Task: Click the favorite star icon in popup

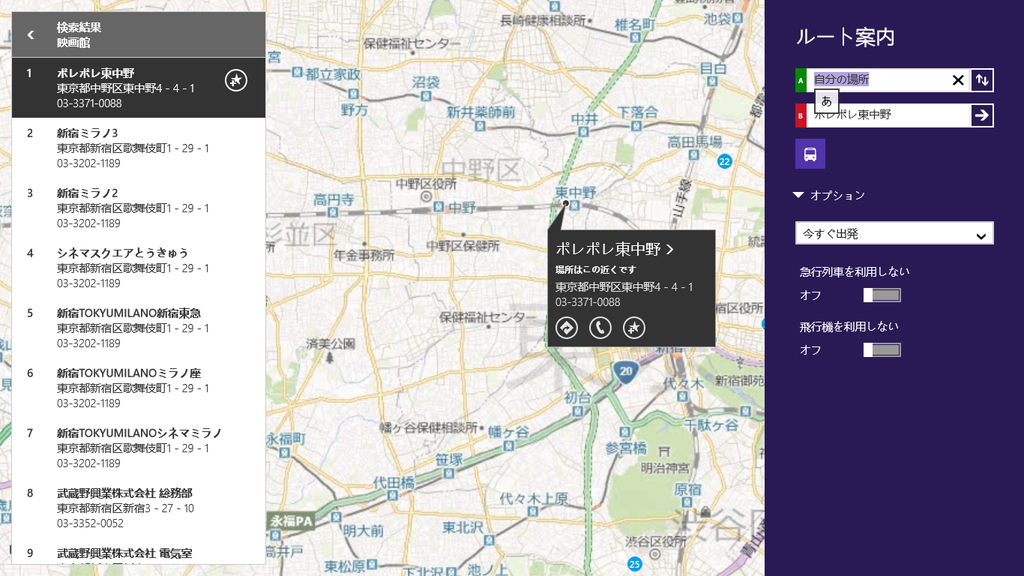Action: pos(634,327)
